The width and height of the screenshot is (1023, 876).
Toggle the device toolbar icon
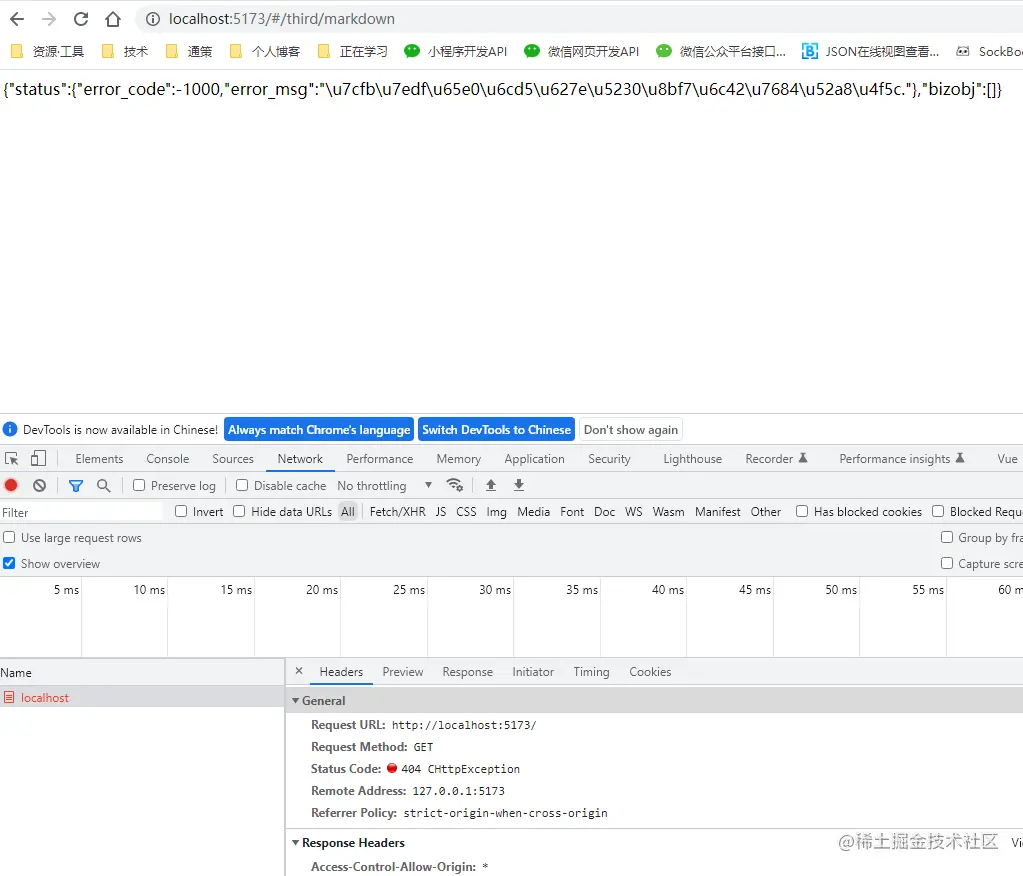pos(38,459)
